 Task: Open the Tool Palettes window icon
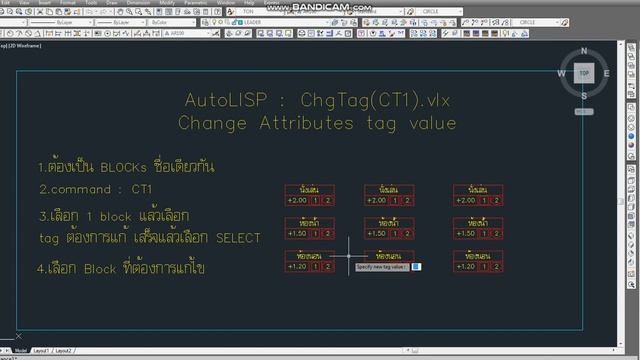pos(178,12)
